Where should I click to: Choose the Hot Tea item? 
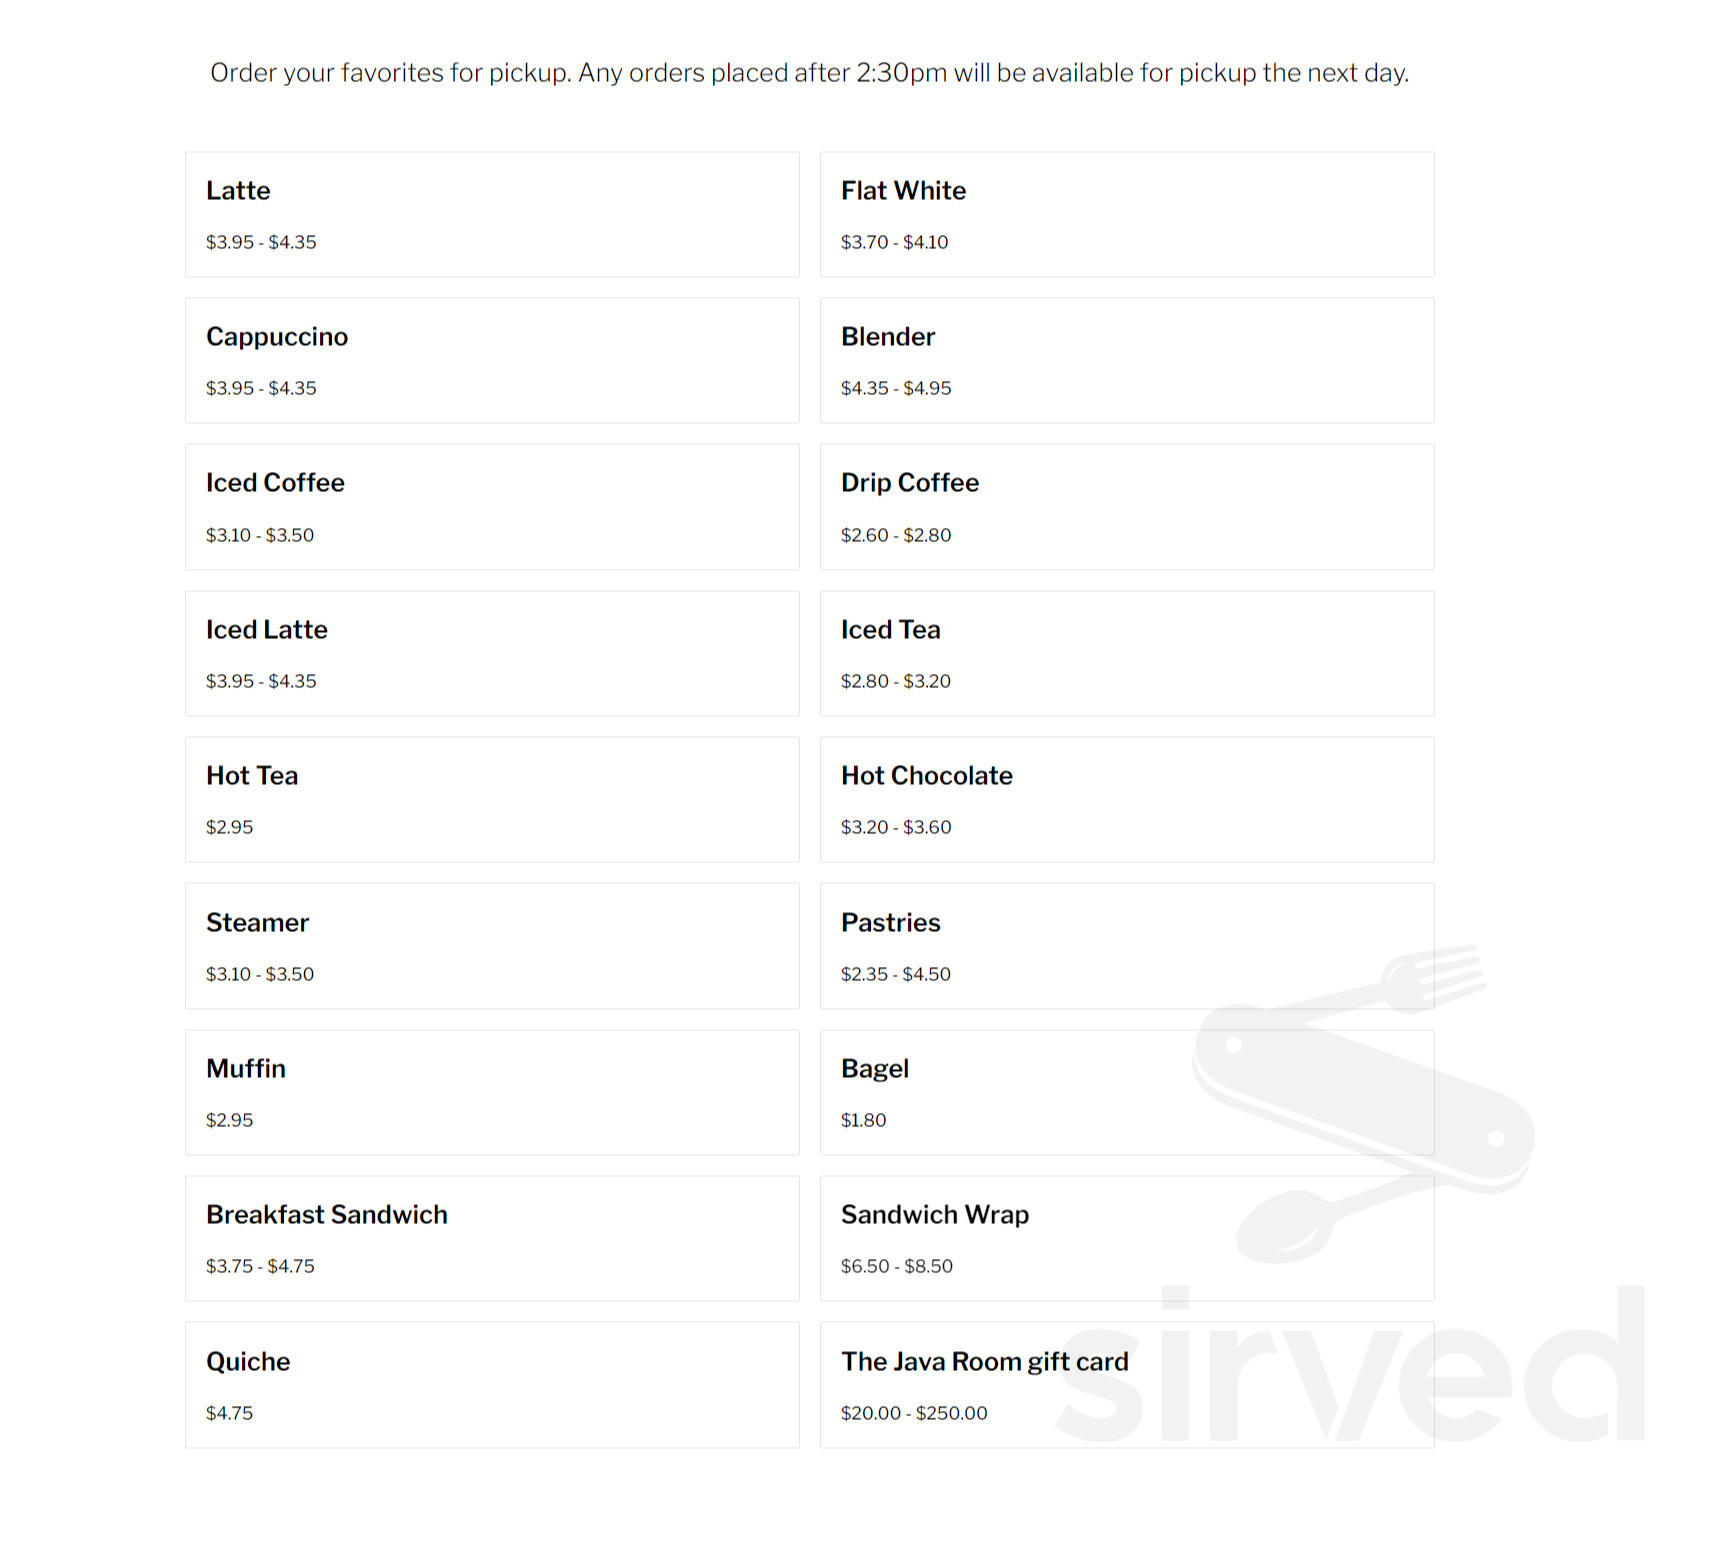coord(492,800)
